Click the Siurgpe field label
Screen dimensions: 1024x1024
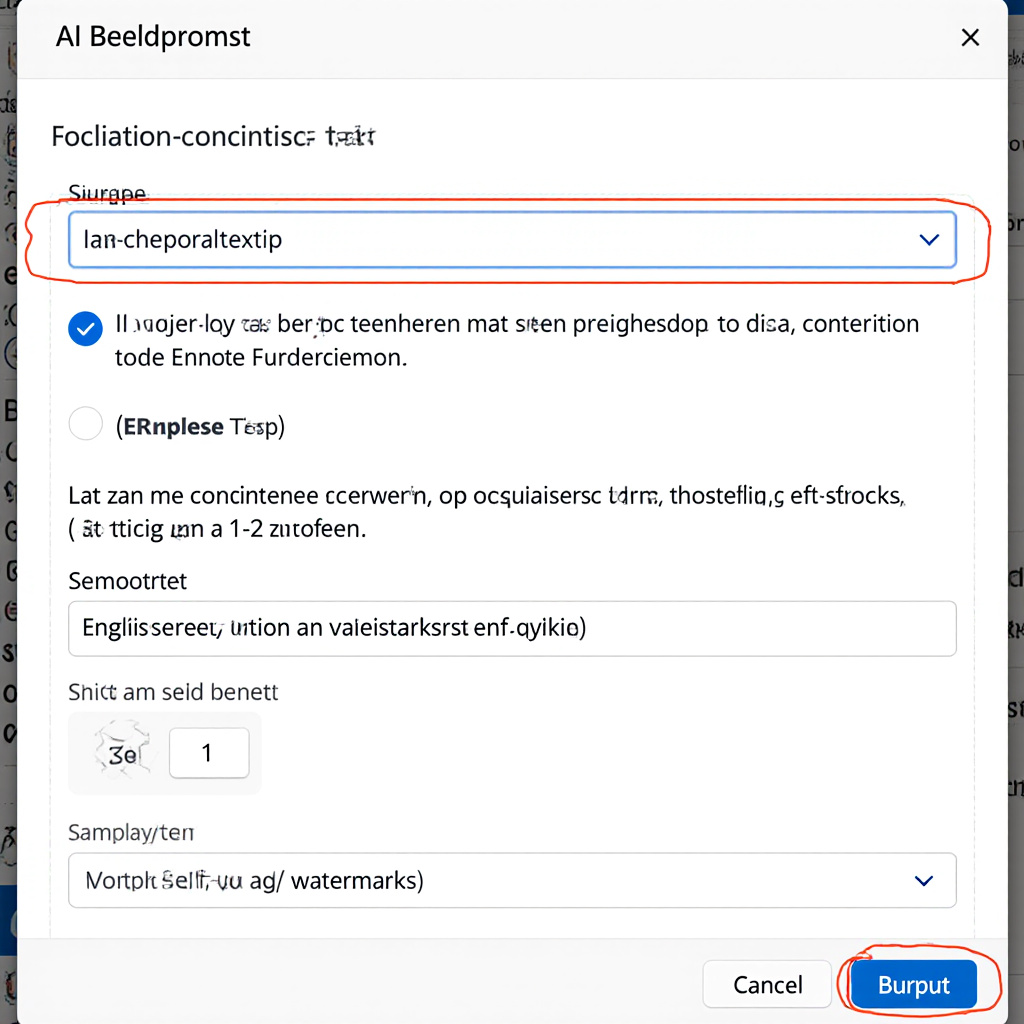[x=107, y=193]
